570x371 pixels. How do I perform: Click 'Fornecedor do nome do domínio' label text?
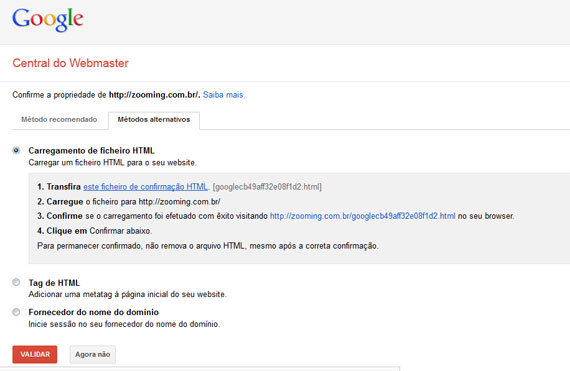coord(94,312)
